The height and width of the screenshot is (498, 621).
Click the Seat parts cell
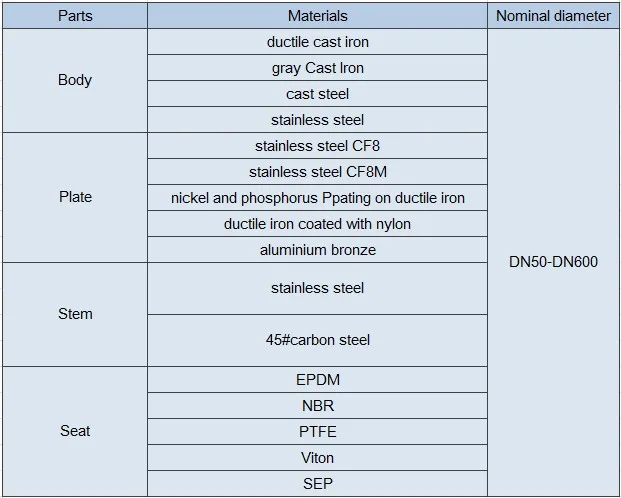click(x=75, y=431)
